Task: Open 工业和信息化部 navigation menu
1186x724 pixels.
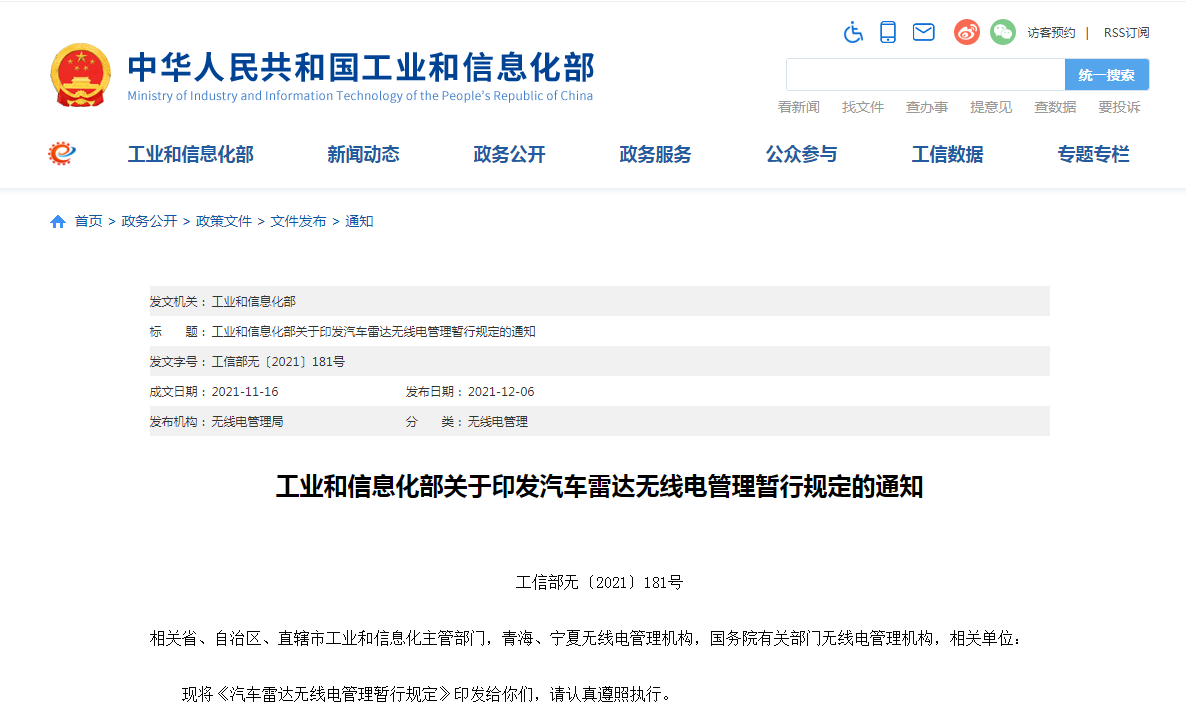Action: click(191, 154)
